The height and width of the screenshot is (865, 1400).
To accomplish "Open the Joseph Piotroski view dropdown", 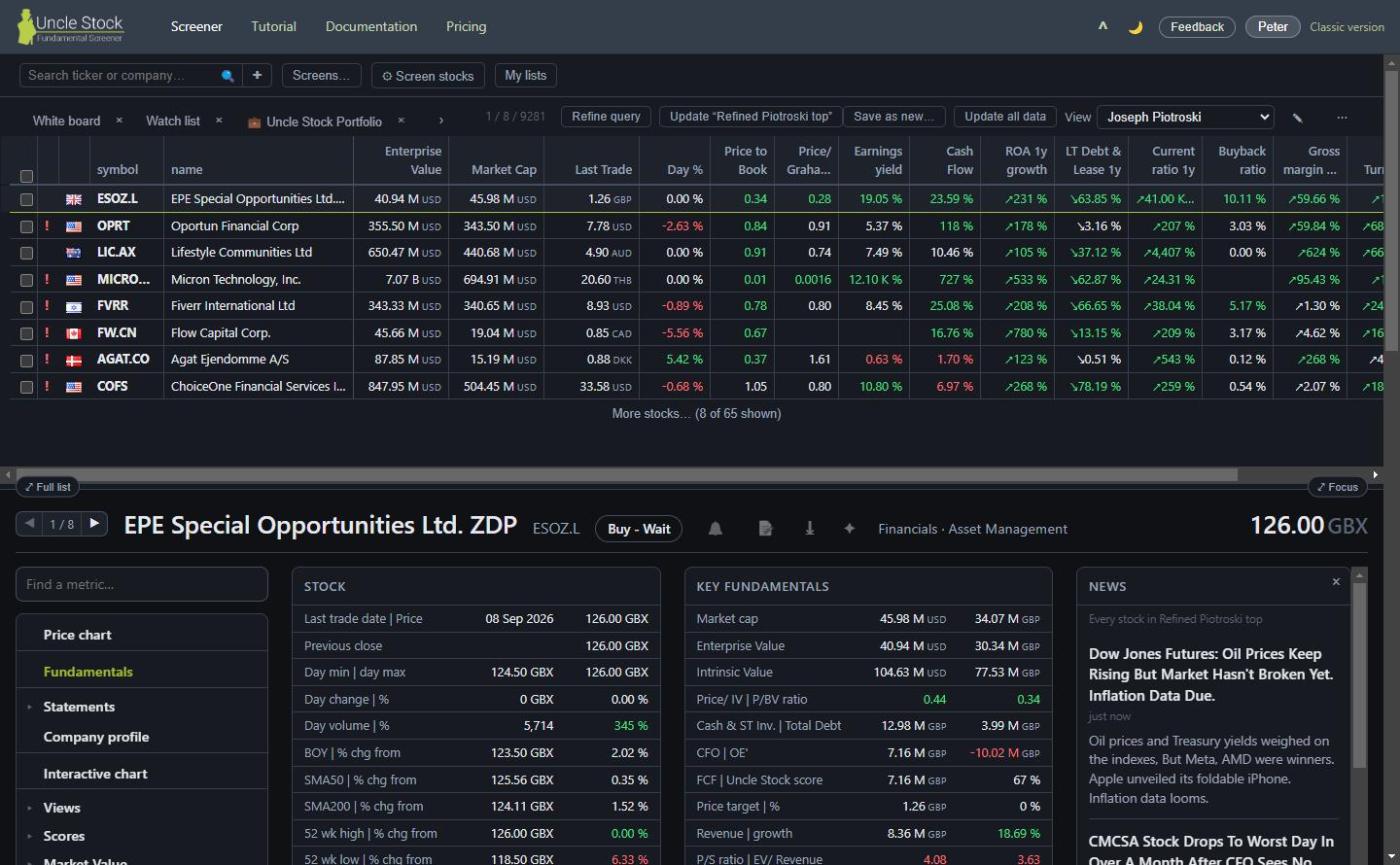I will 1186,117.
